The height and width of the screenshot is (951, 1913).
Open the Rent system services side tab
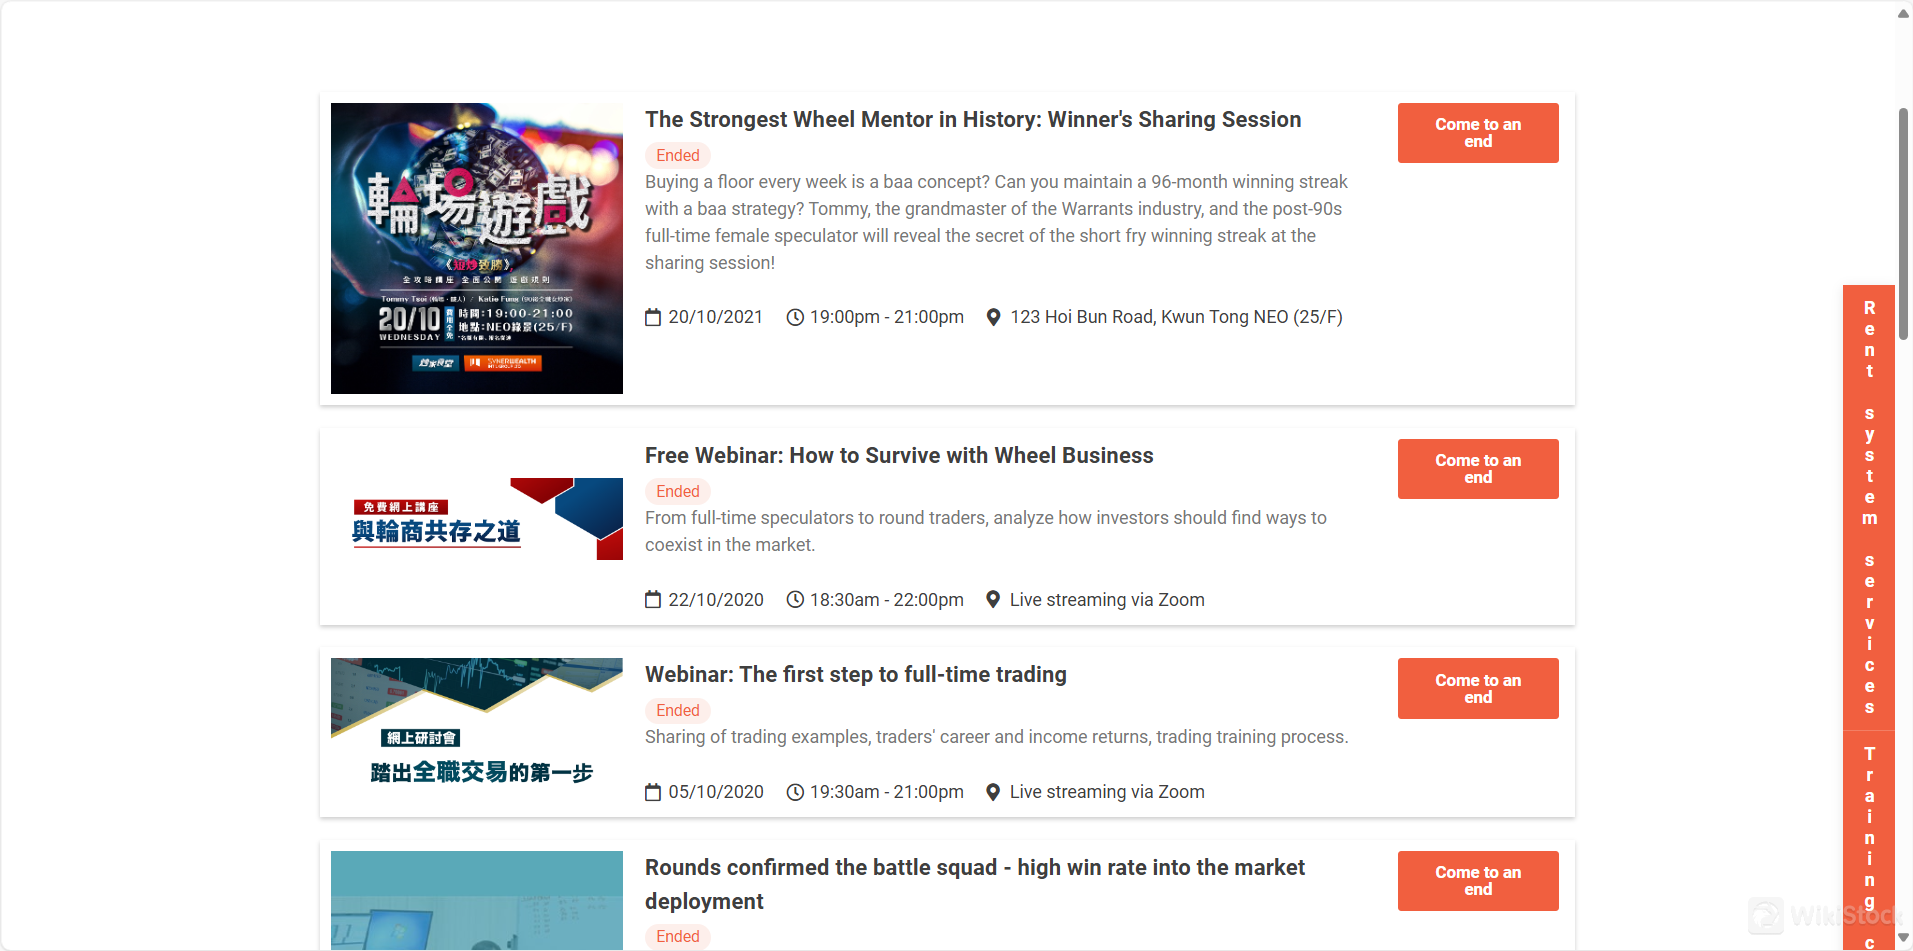[1869, 508]
